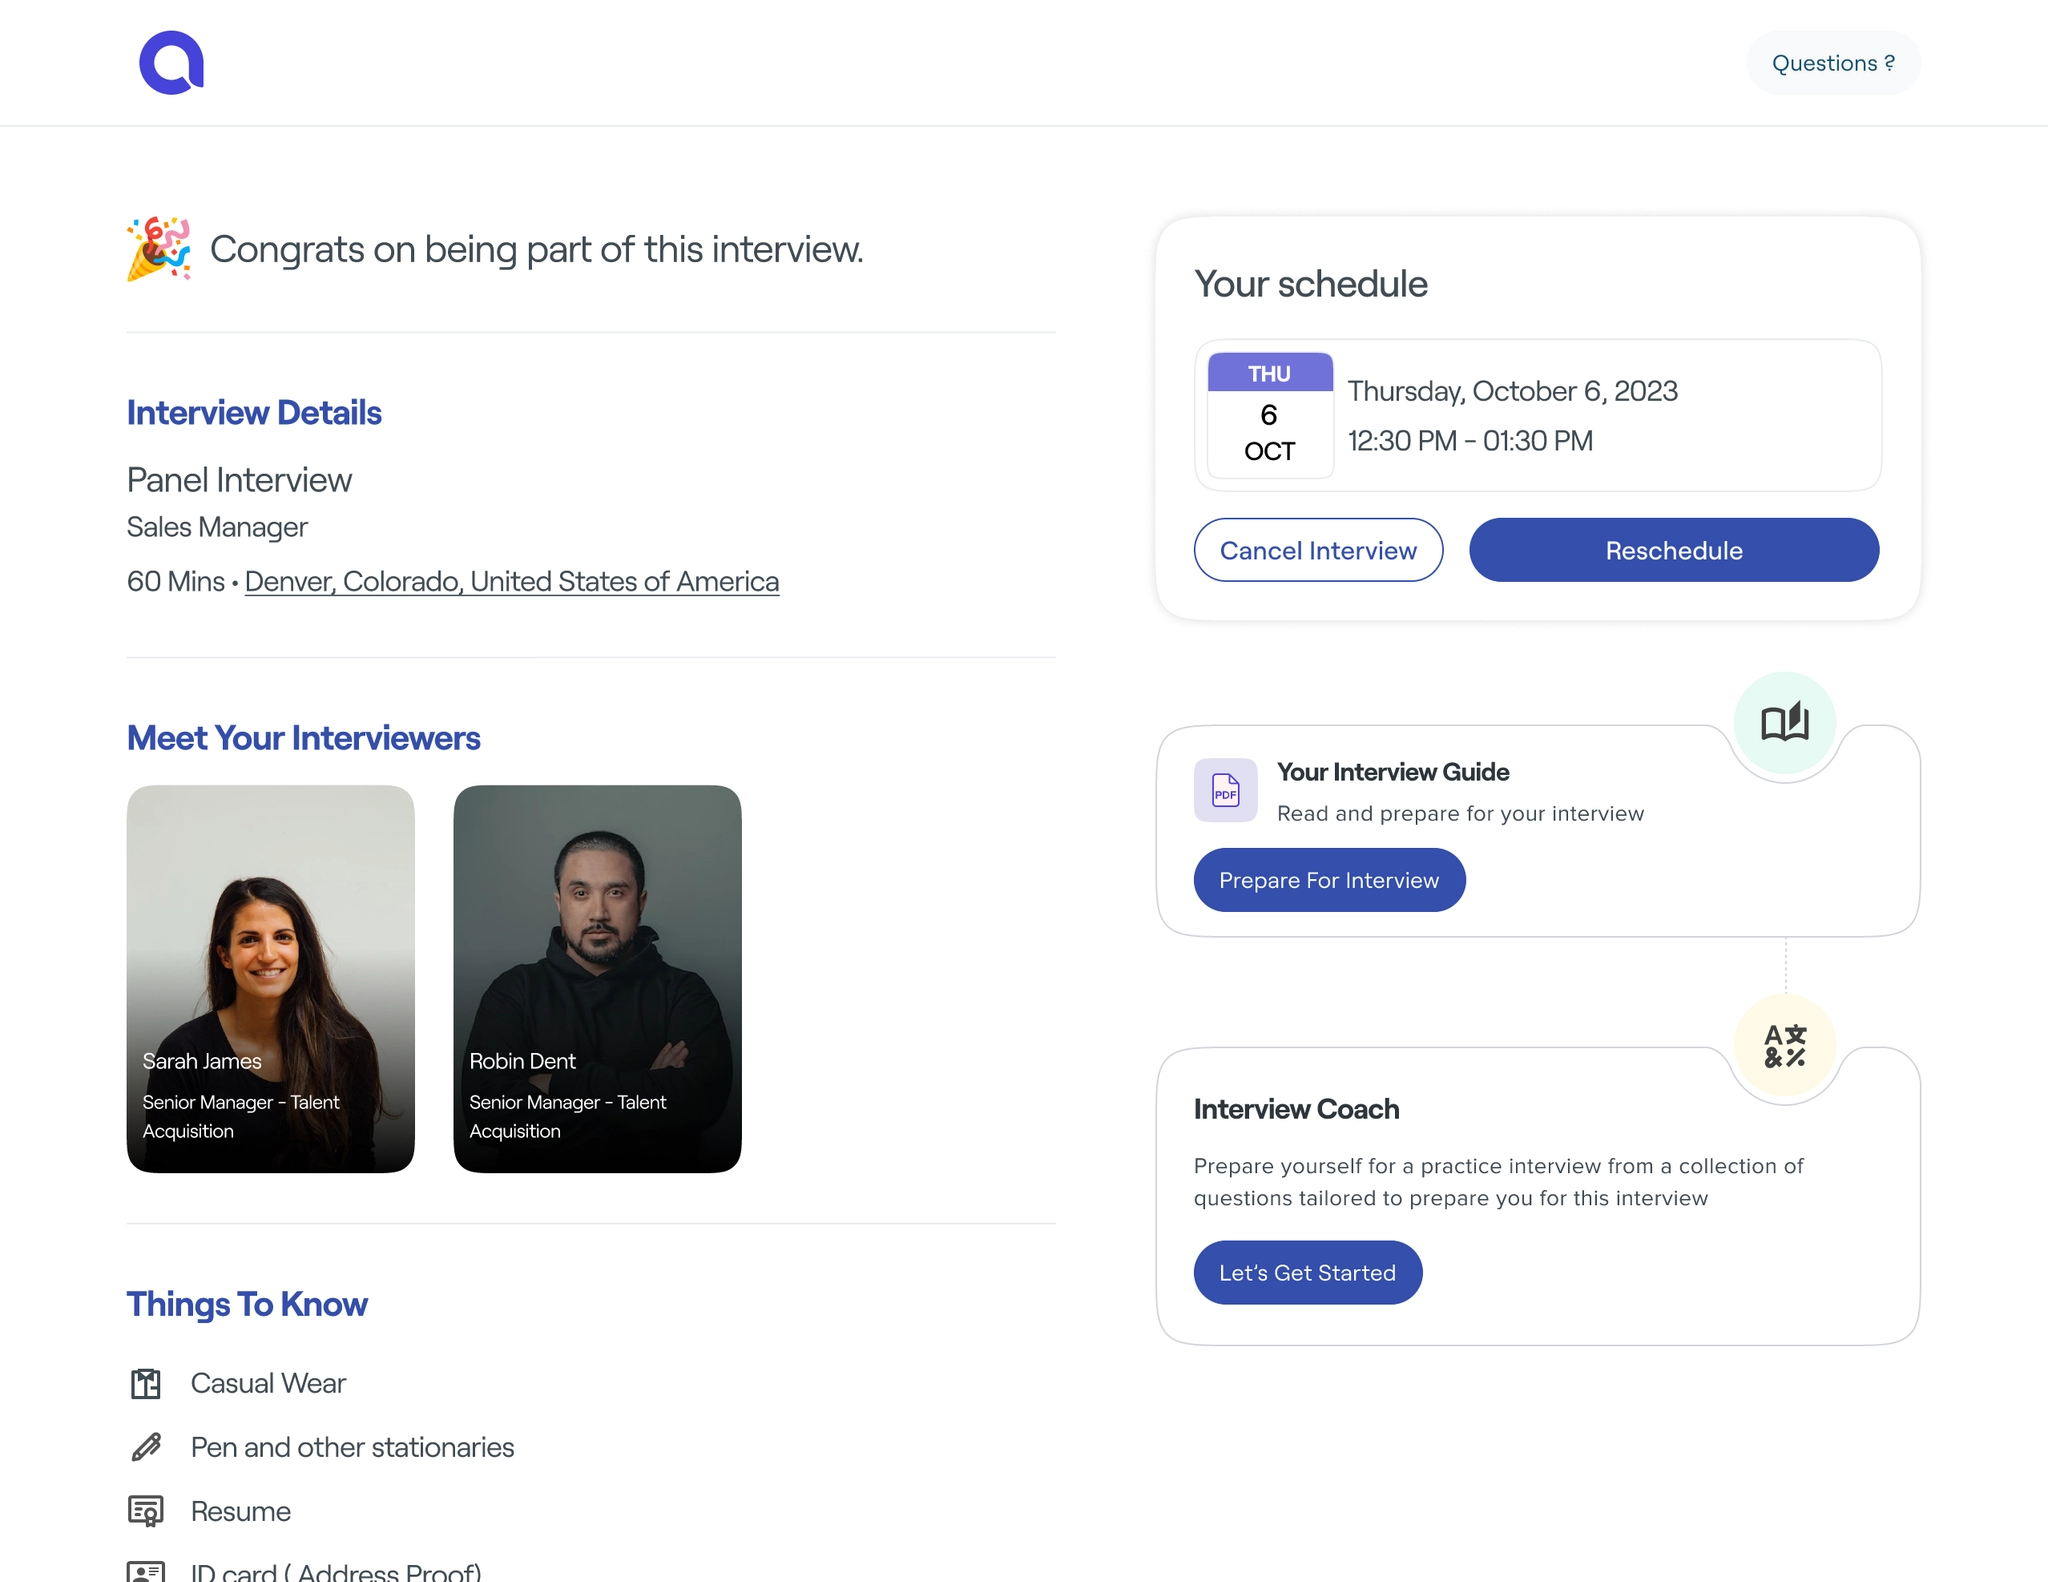Click the Your schedule heading
Viewport: 2048px width, 1582px height.
click(1311, 284)
